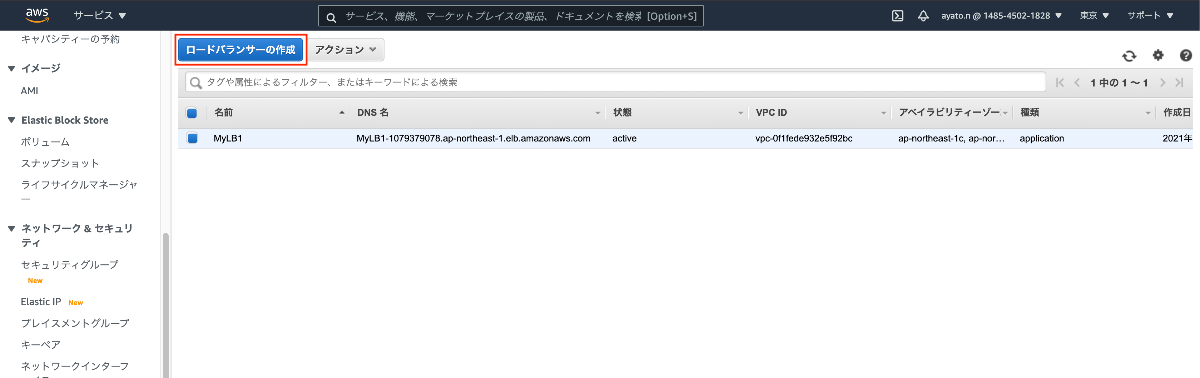Click ロードバランサーの作成 button
The image size is (1200, 378).
click(241, 49)
